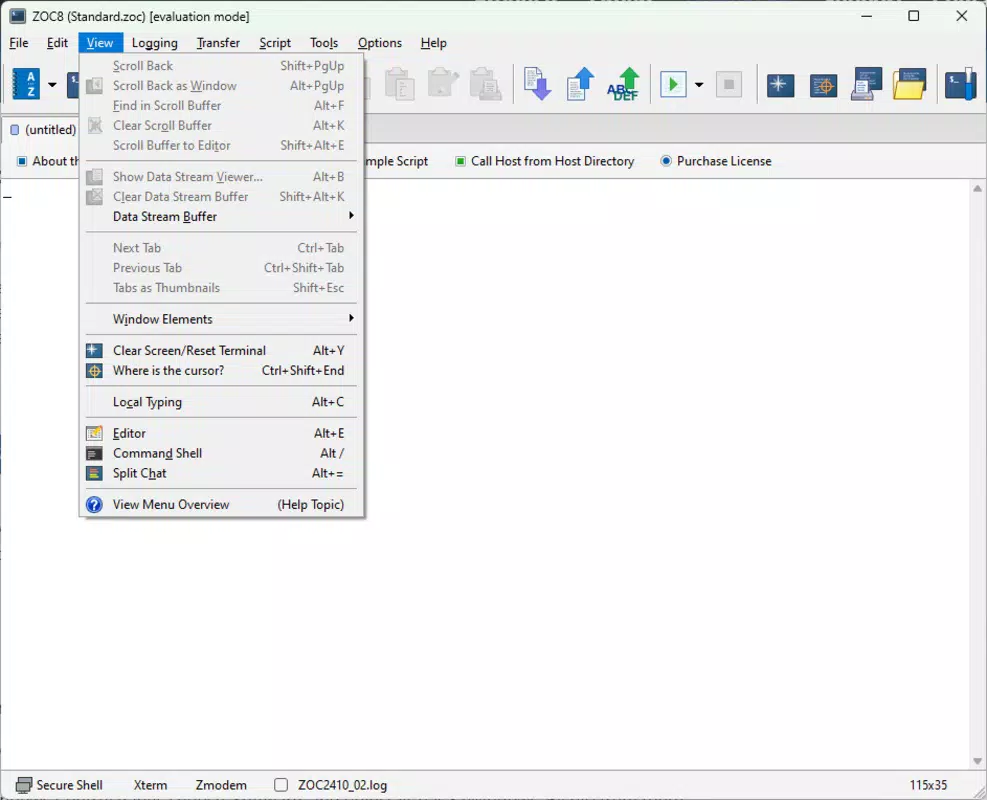Open the Transfer menu
The image size is (987, 800).
(x=218, y=43)
